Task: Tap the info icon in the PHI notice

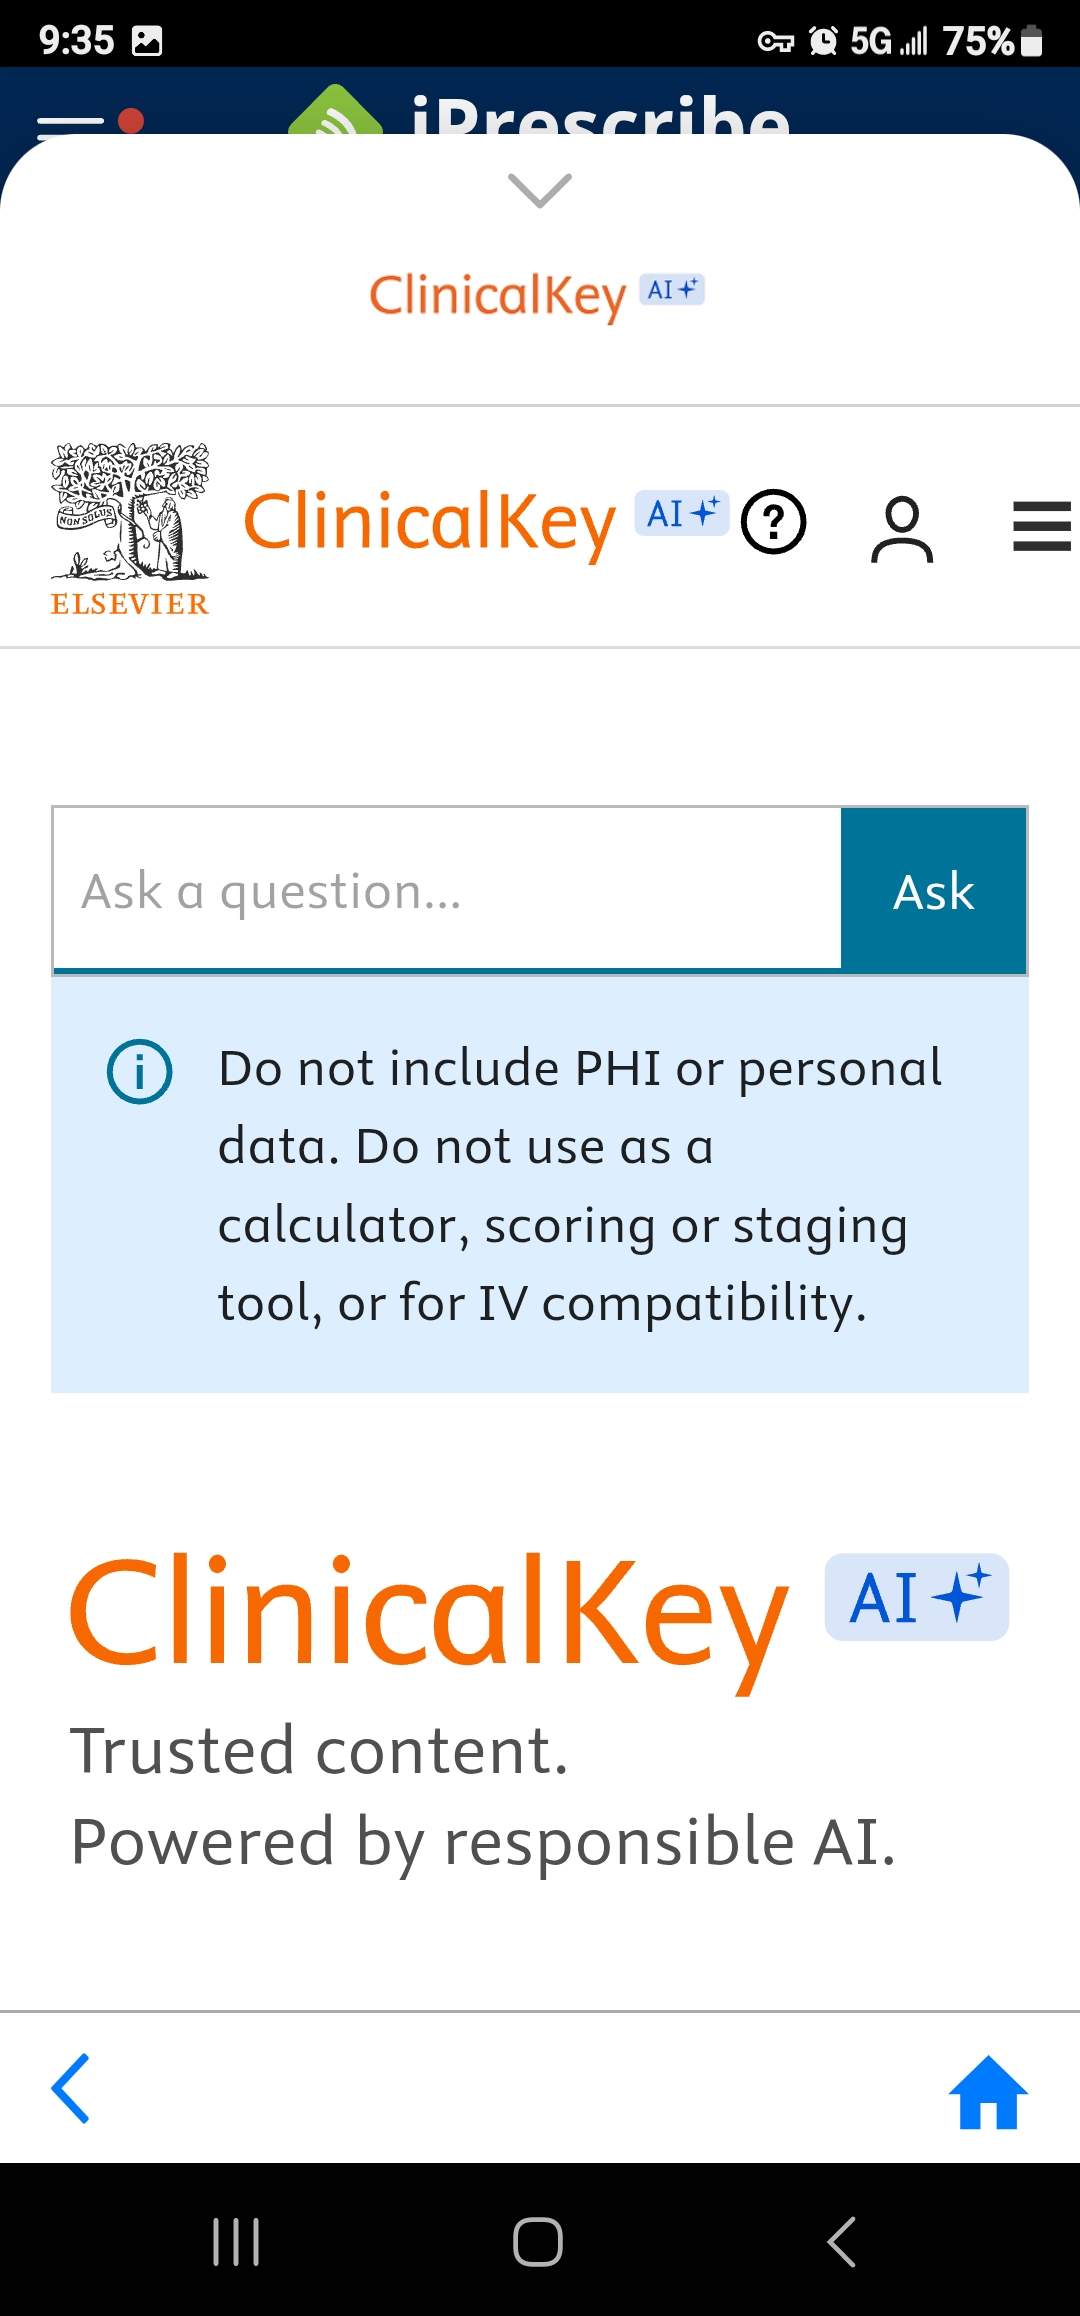Action: click(140, 1072)
